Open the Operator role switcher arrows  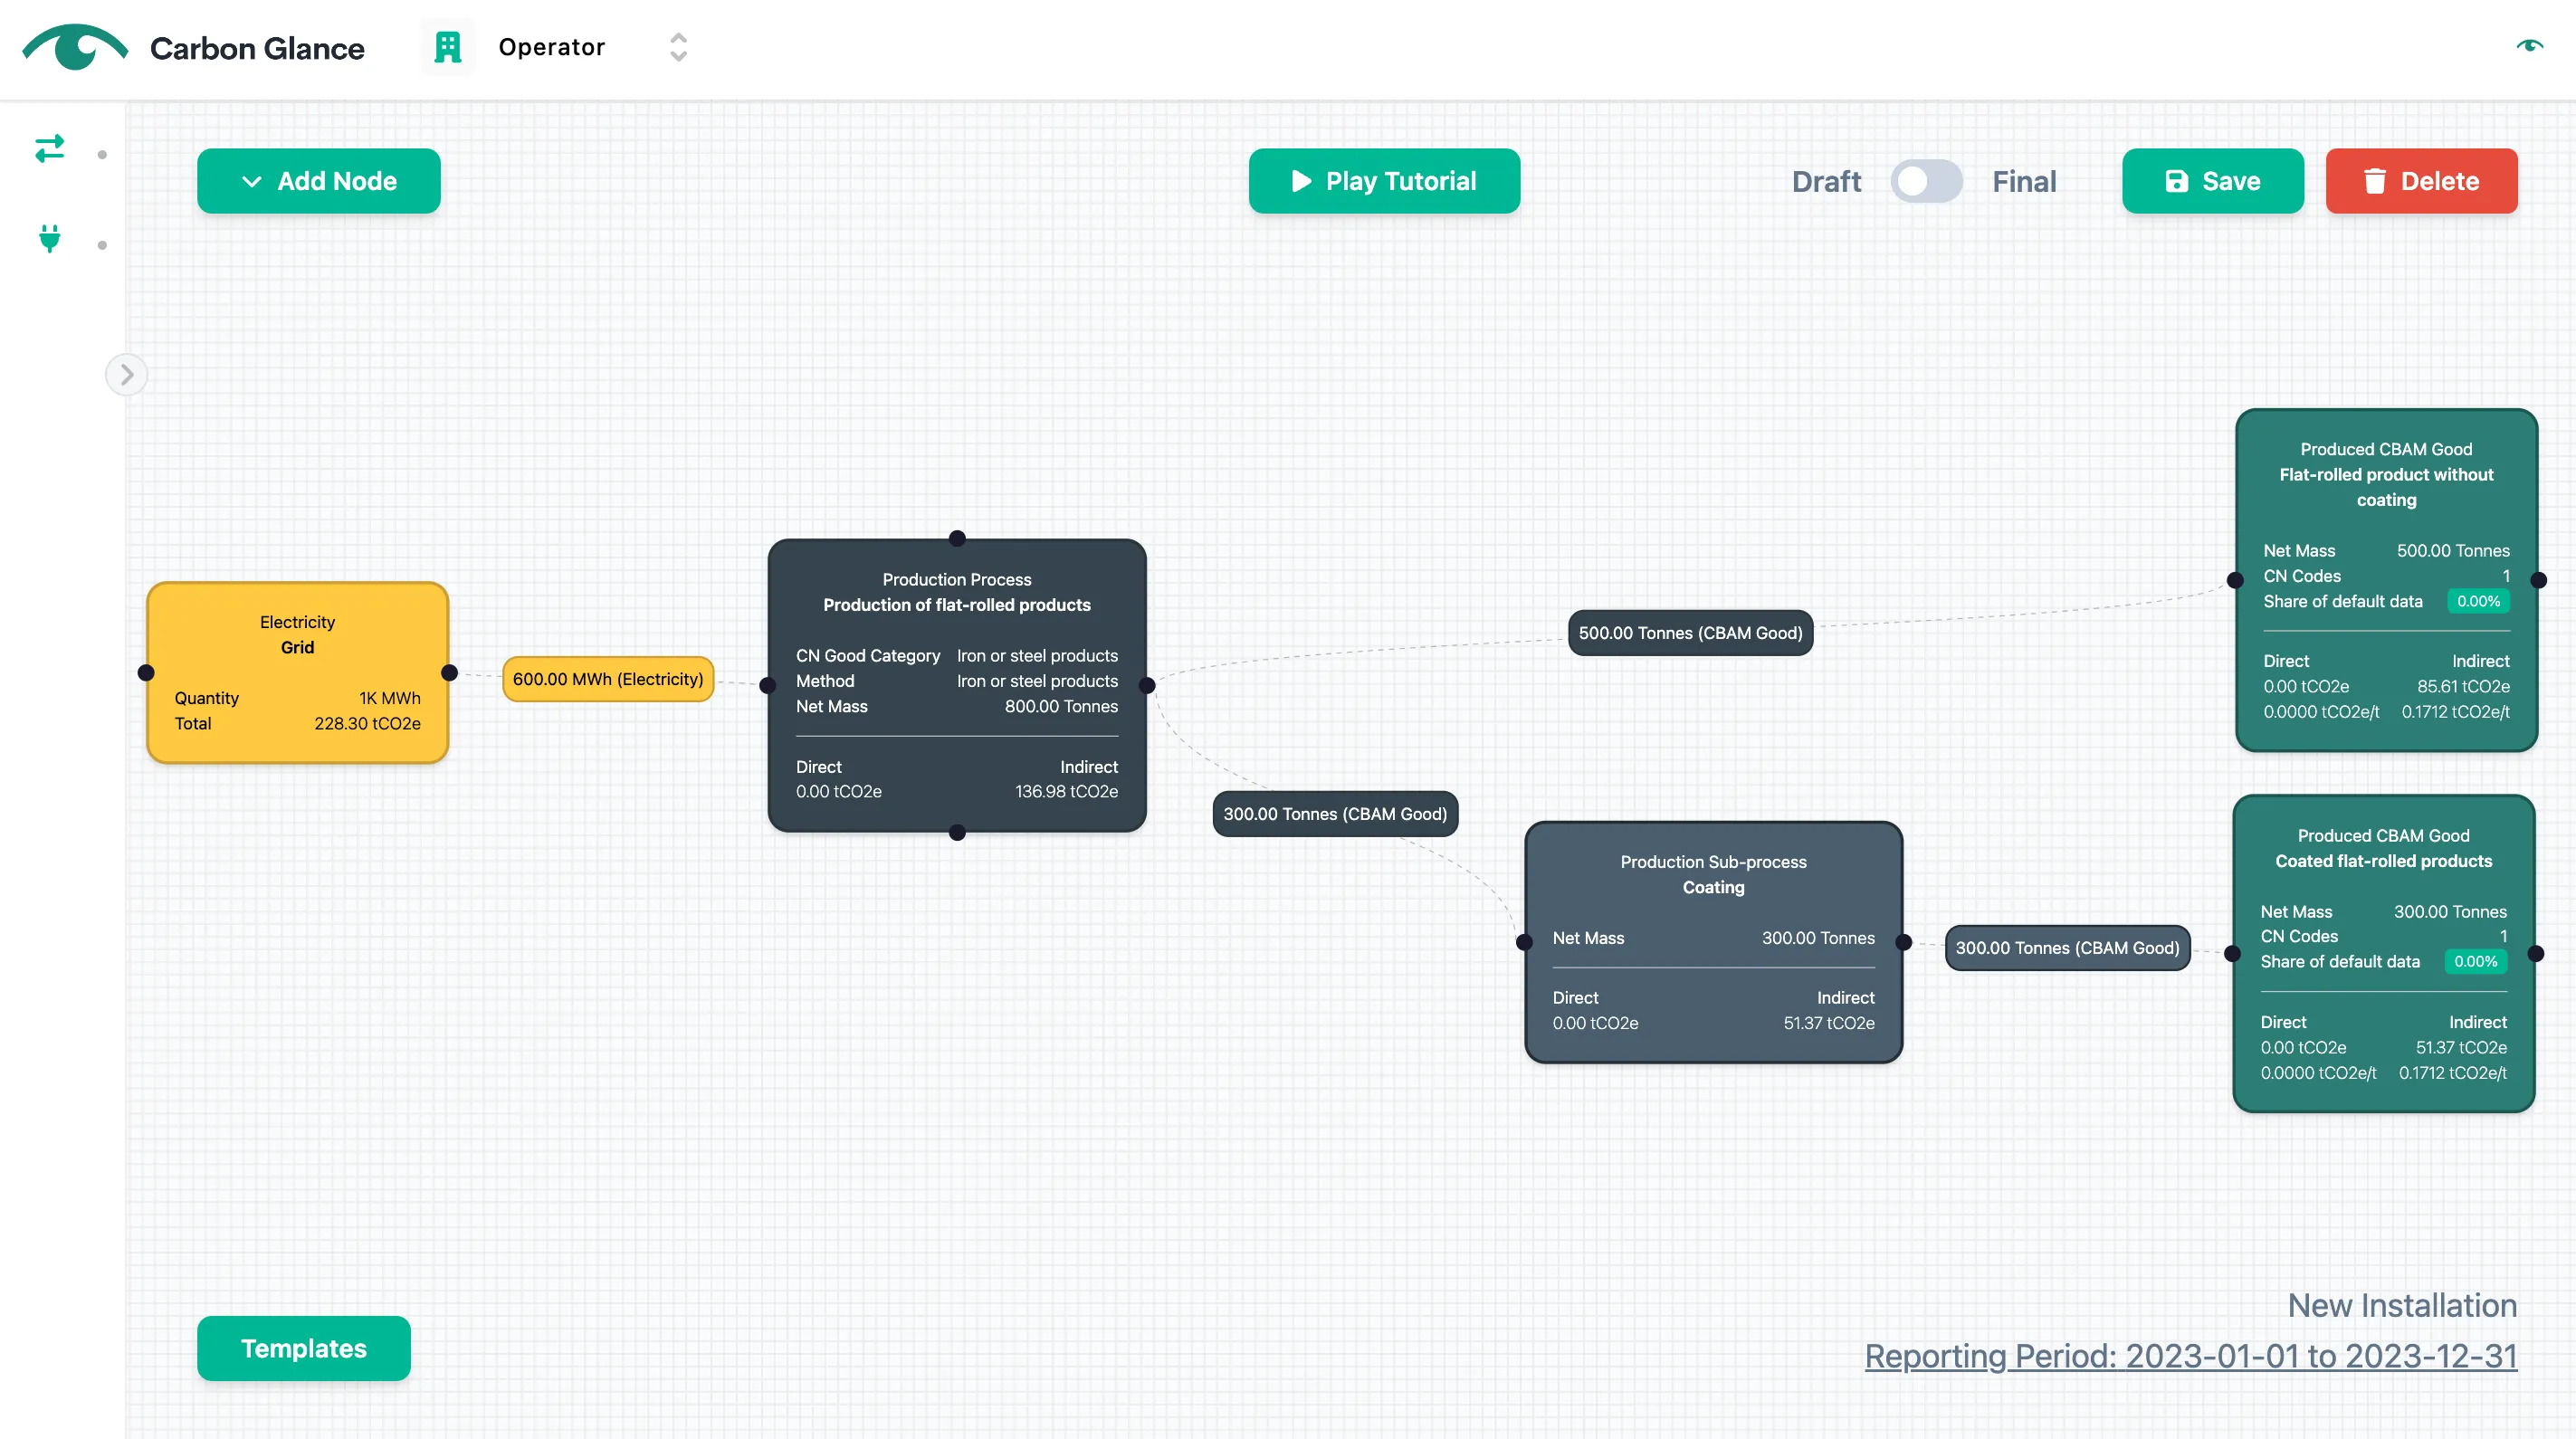pos(678,47)
